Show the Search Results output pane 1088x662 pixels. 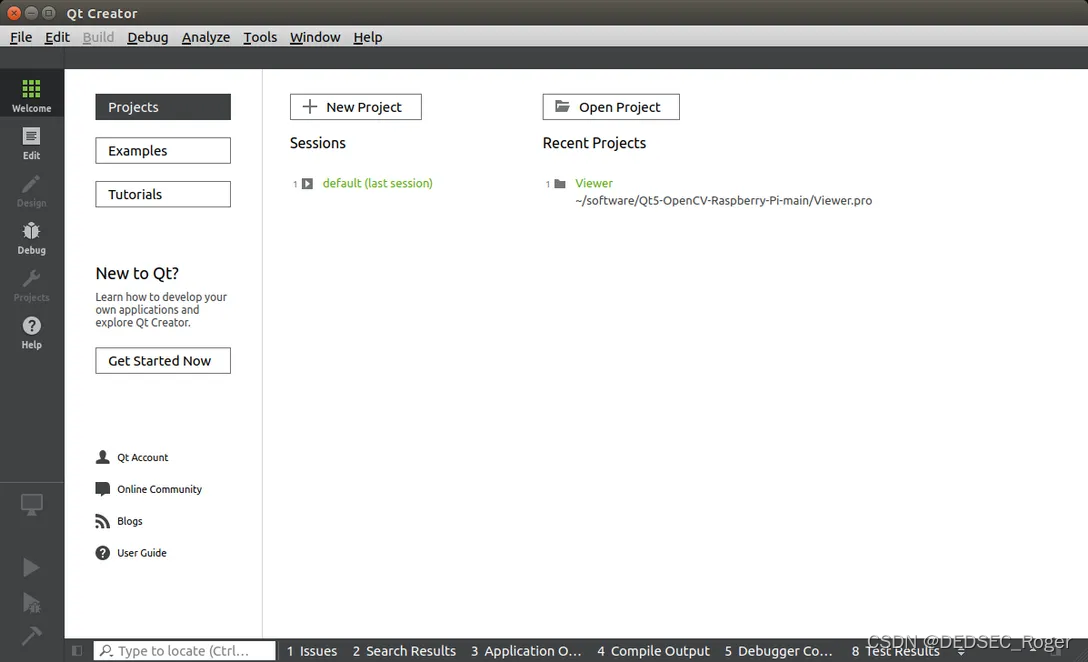(x=404, y=651)
